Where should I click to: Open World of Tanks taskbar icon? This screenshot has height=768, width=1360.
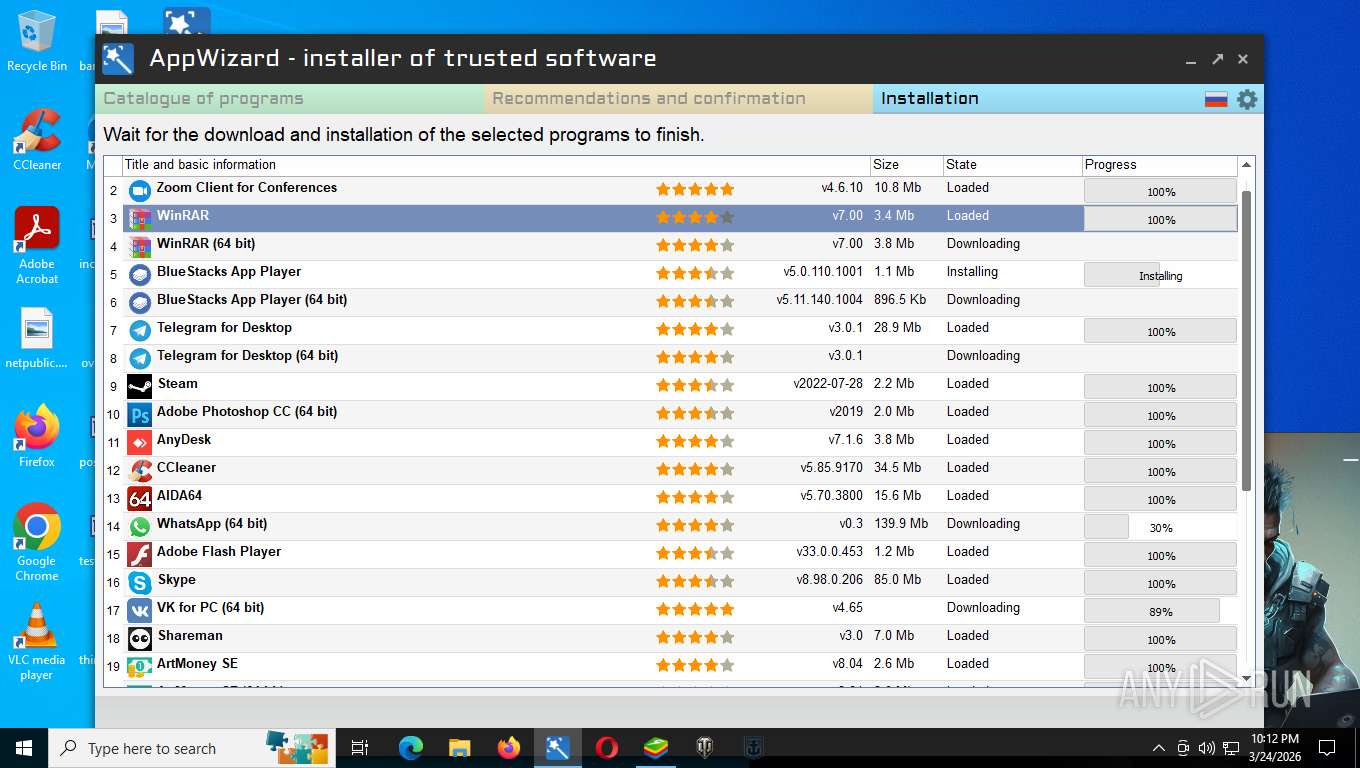(x=705, y=747)
